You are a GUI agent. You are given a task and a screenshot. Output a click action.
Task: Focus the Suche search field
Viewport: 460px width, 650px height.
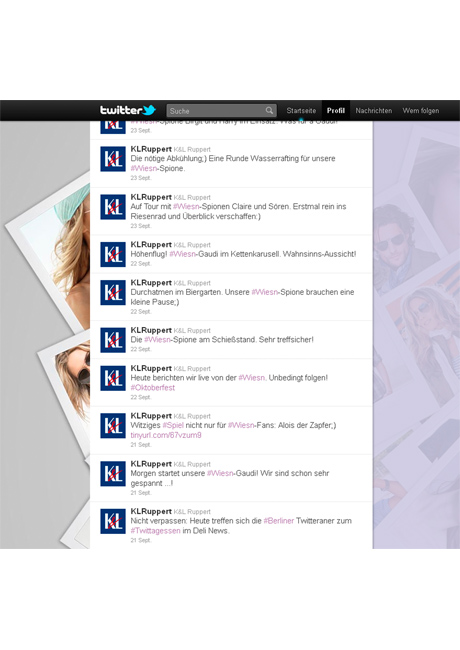pos(221,111)
